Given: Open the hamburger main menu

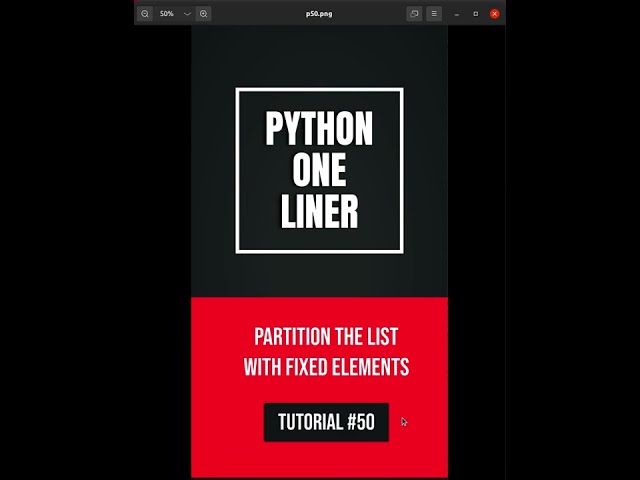Looking at the screenshot, I should coord(434,14).
